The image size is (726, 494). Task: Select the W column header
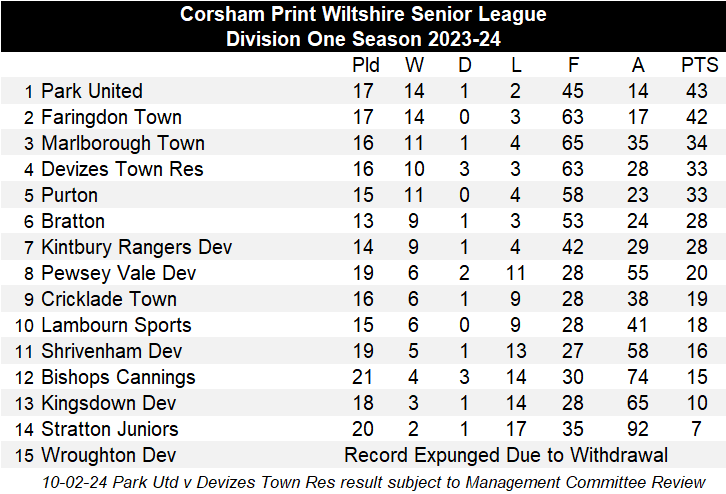414,66
